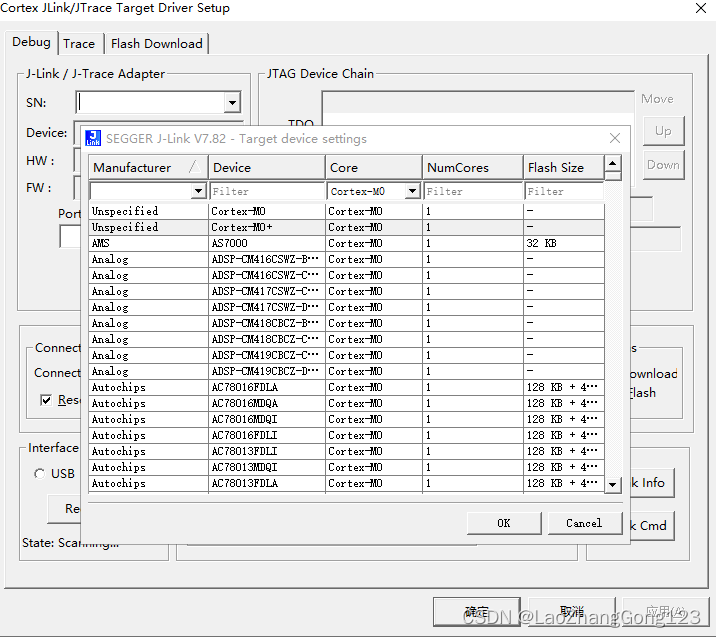Select Autochips AC78016MDQI device

[x=346, y=419]
